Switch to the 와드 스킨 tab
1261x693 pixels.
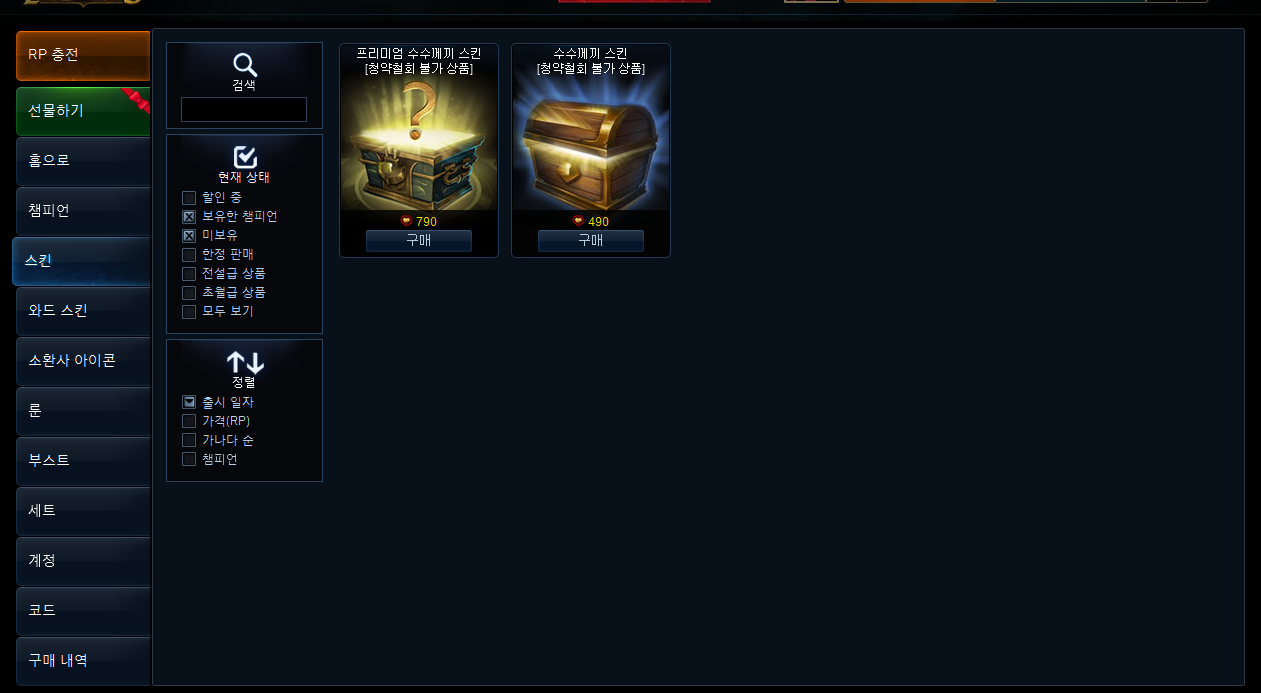coord(83,311)
